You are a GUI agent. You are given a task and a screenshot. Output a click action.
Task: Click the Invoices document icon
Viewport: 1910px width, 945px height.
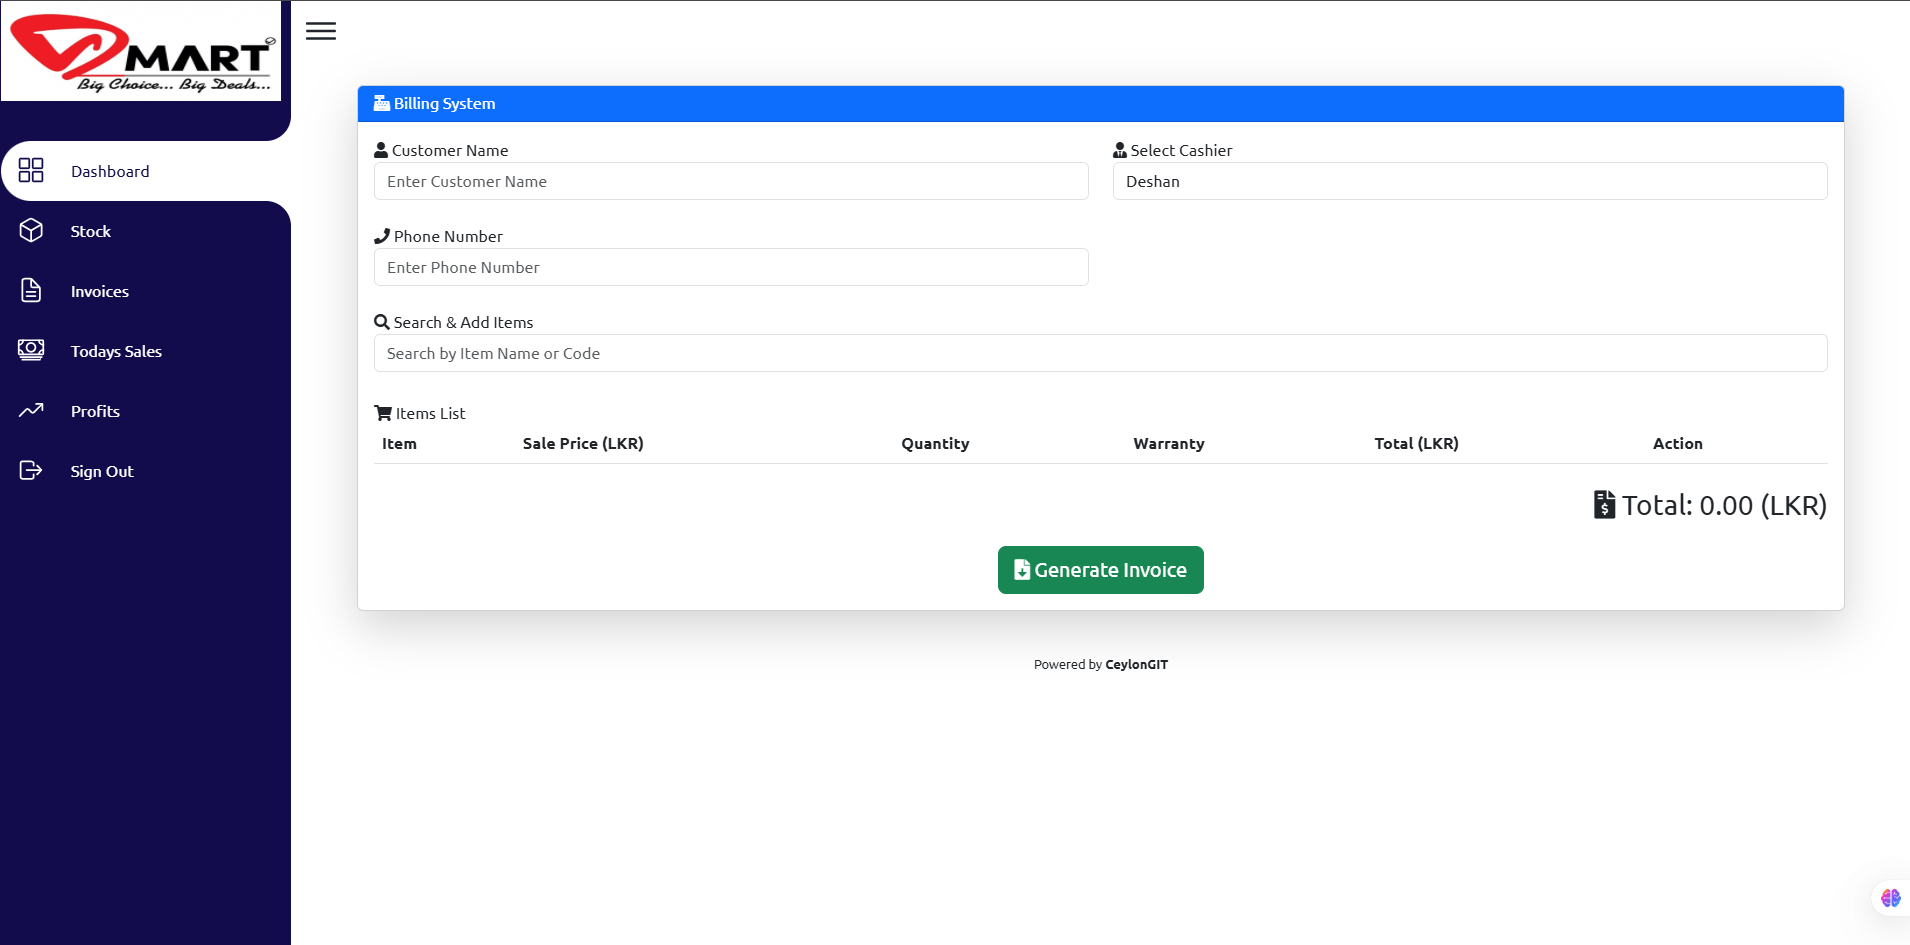pyautogui.click(x=31, y=291)
